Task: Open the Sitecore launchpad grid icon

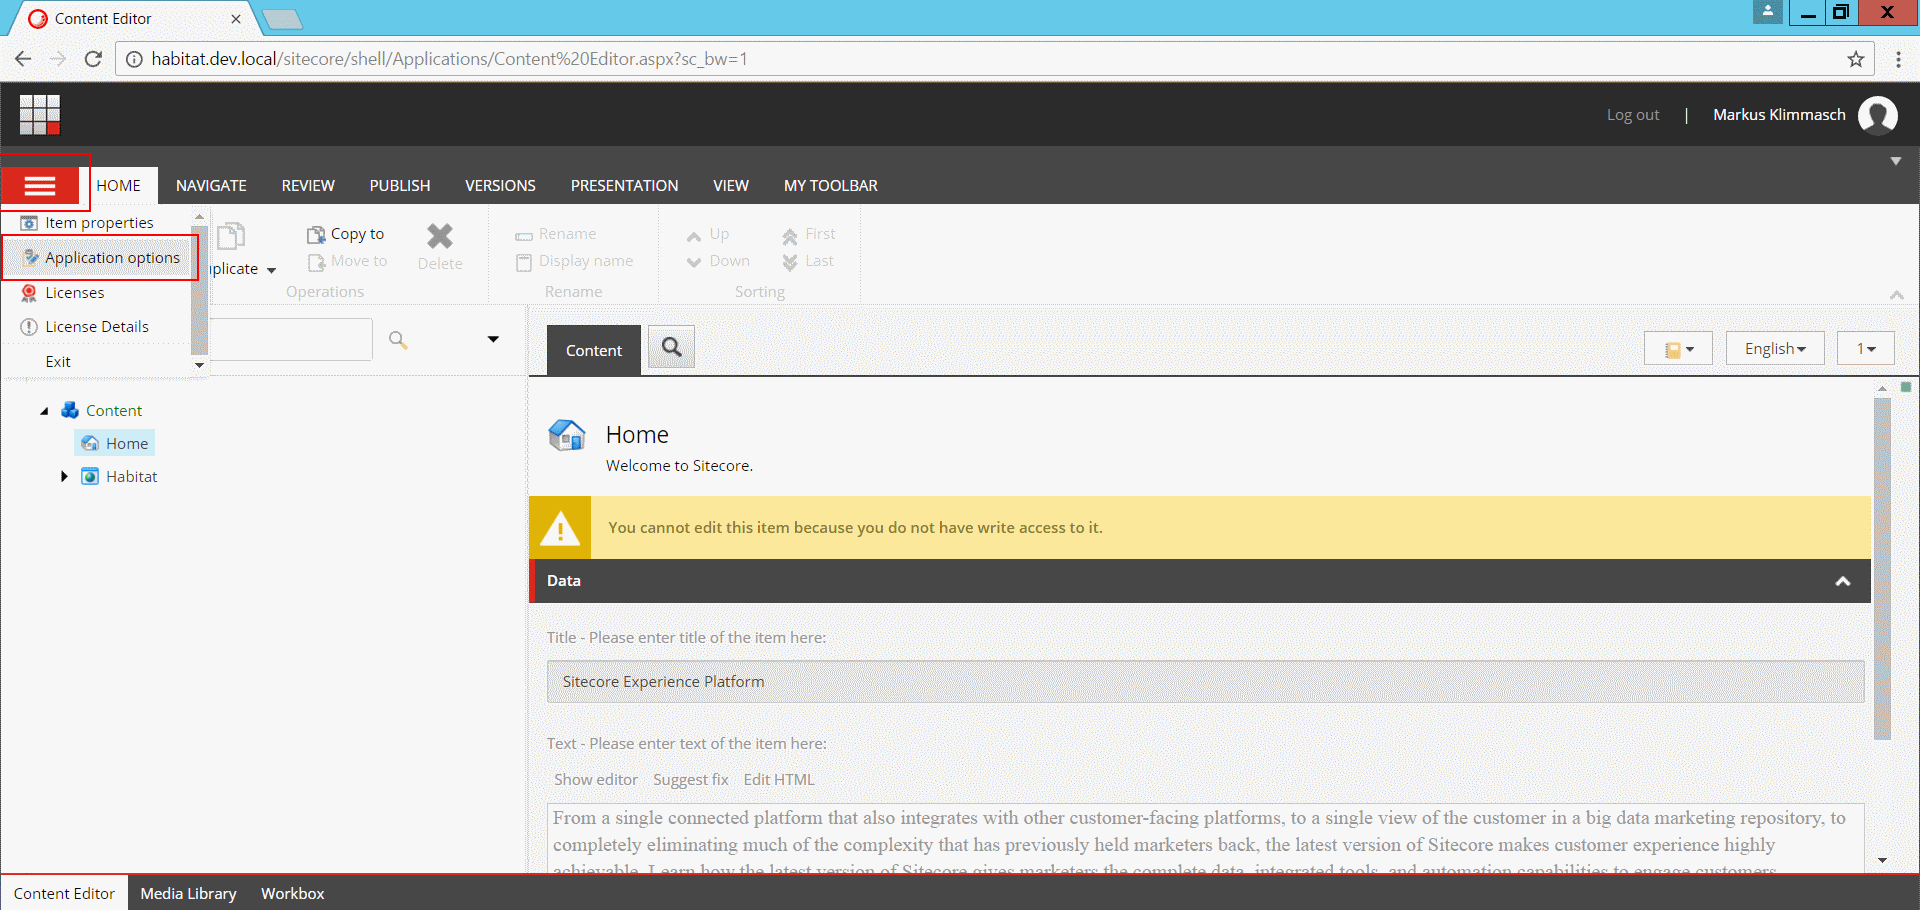Action: (40, 115)
